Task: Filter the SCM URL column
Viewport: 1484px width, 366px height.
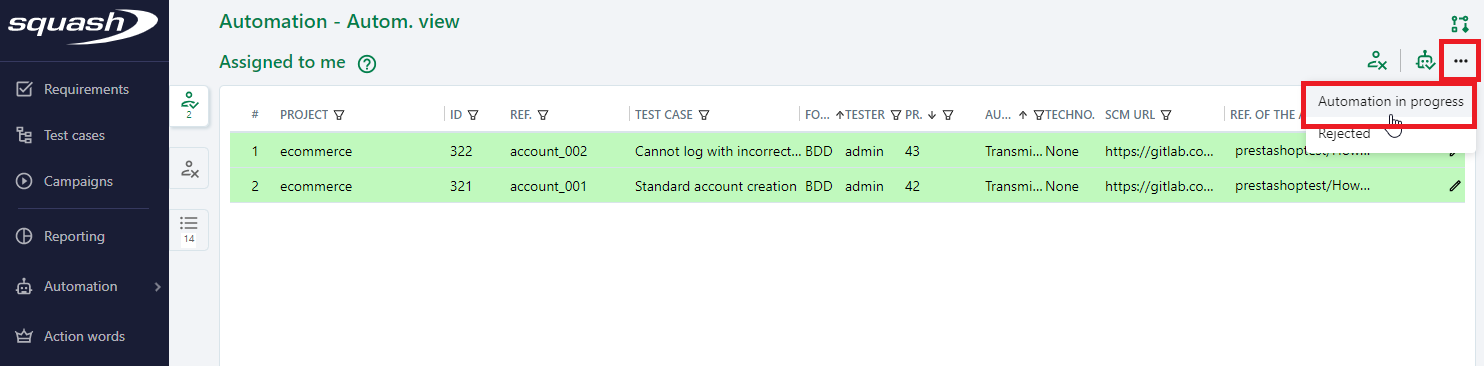Action: [1166, 115]
